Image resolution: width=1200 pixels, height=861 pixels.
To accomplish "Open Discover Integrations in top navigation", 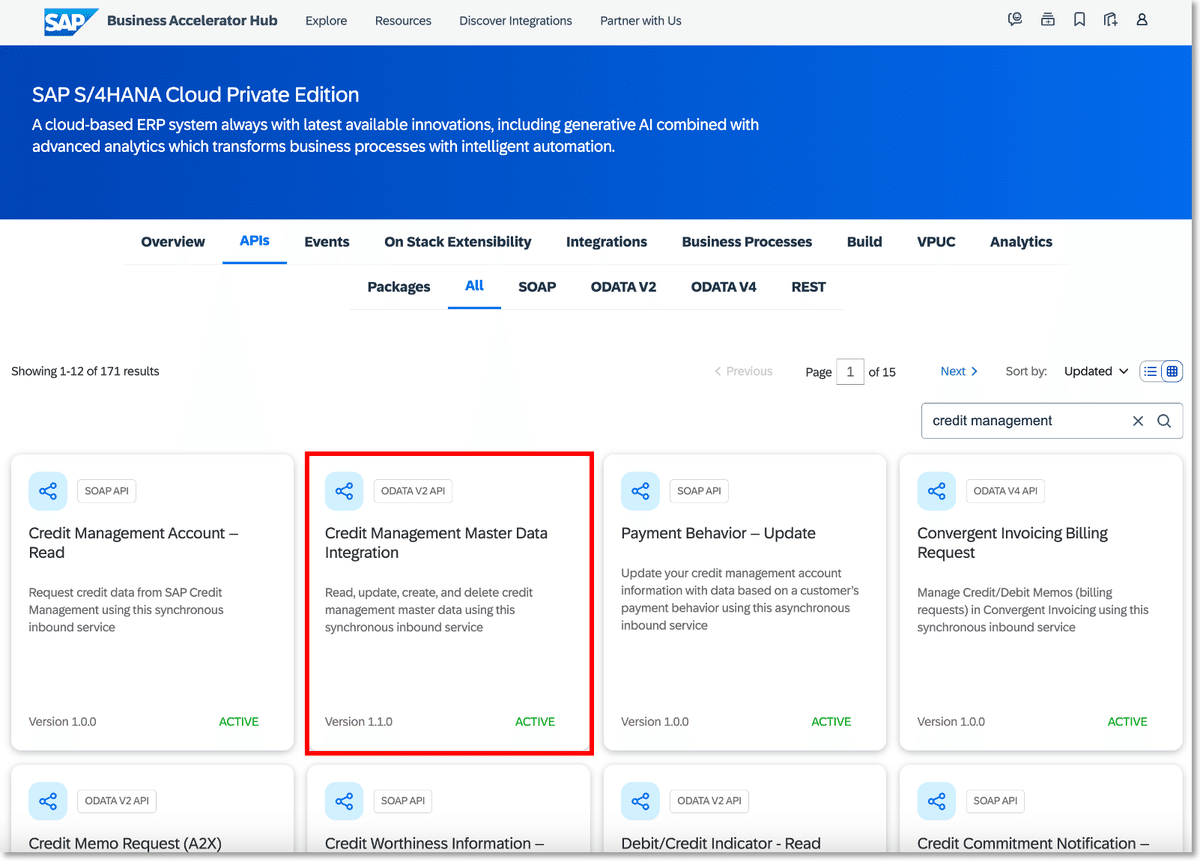I will [x=516, y=21].
